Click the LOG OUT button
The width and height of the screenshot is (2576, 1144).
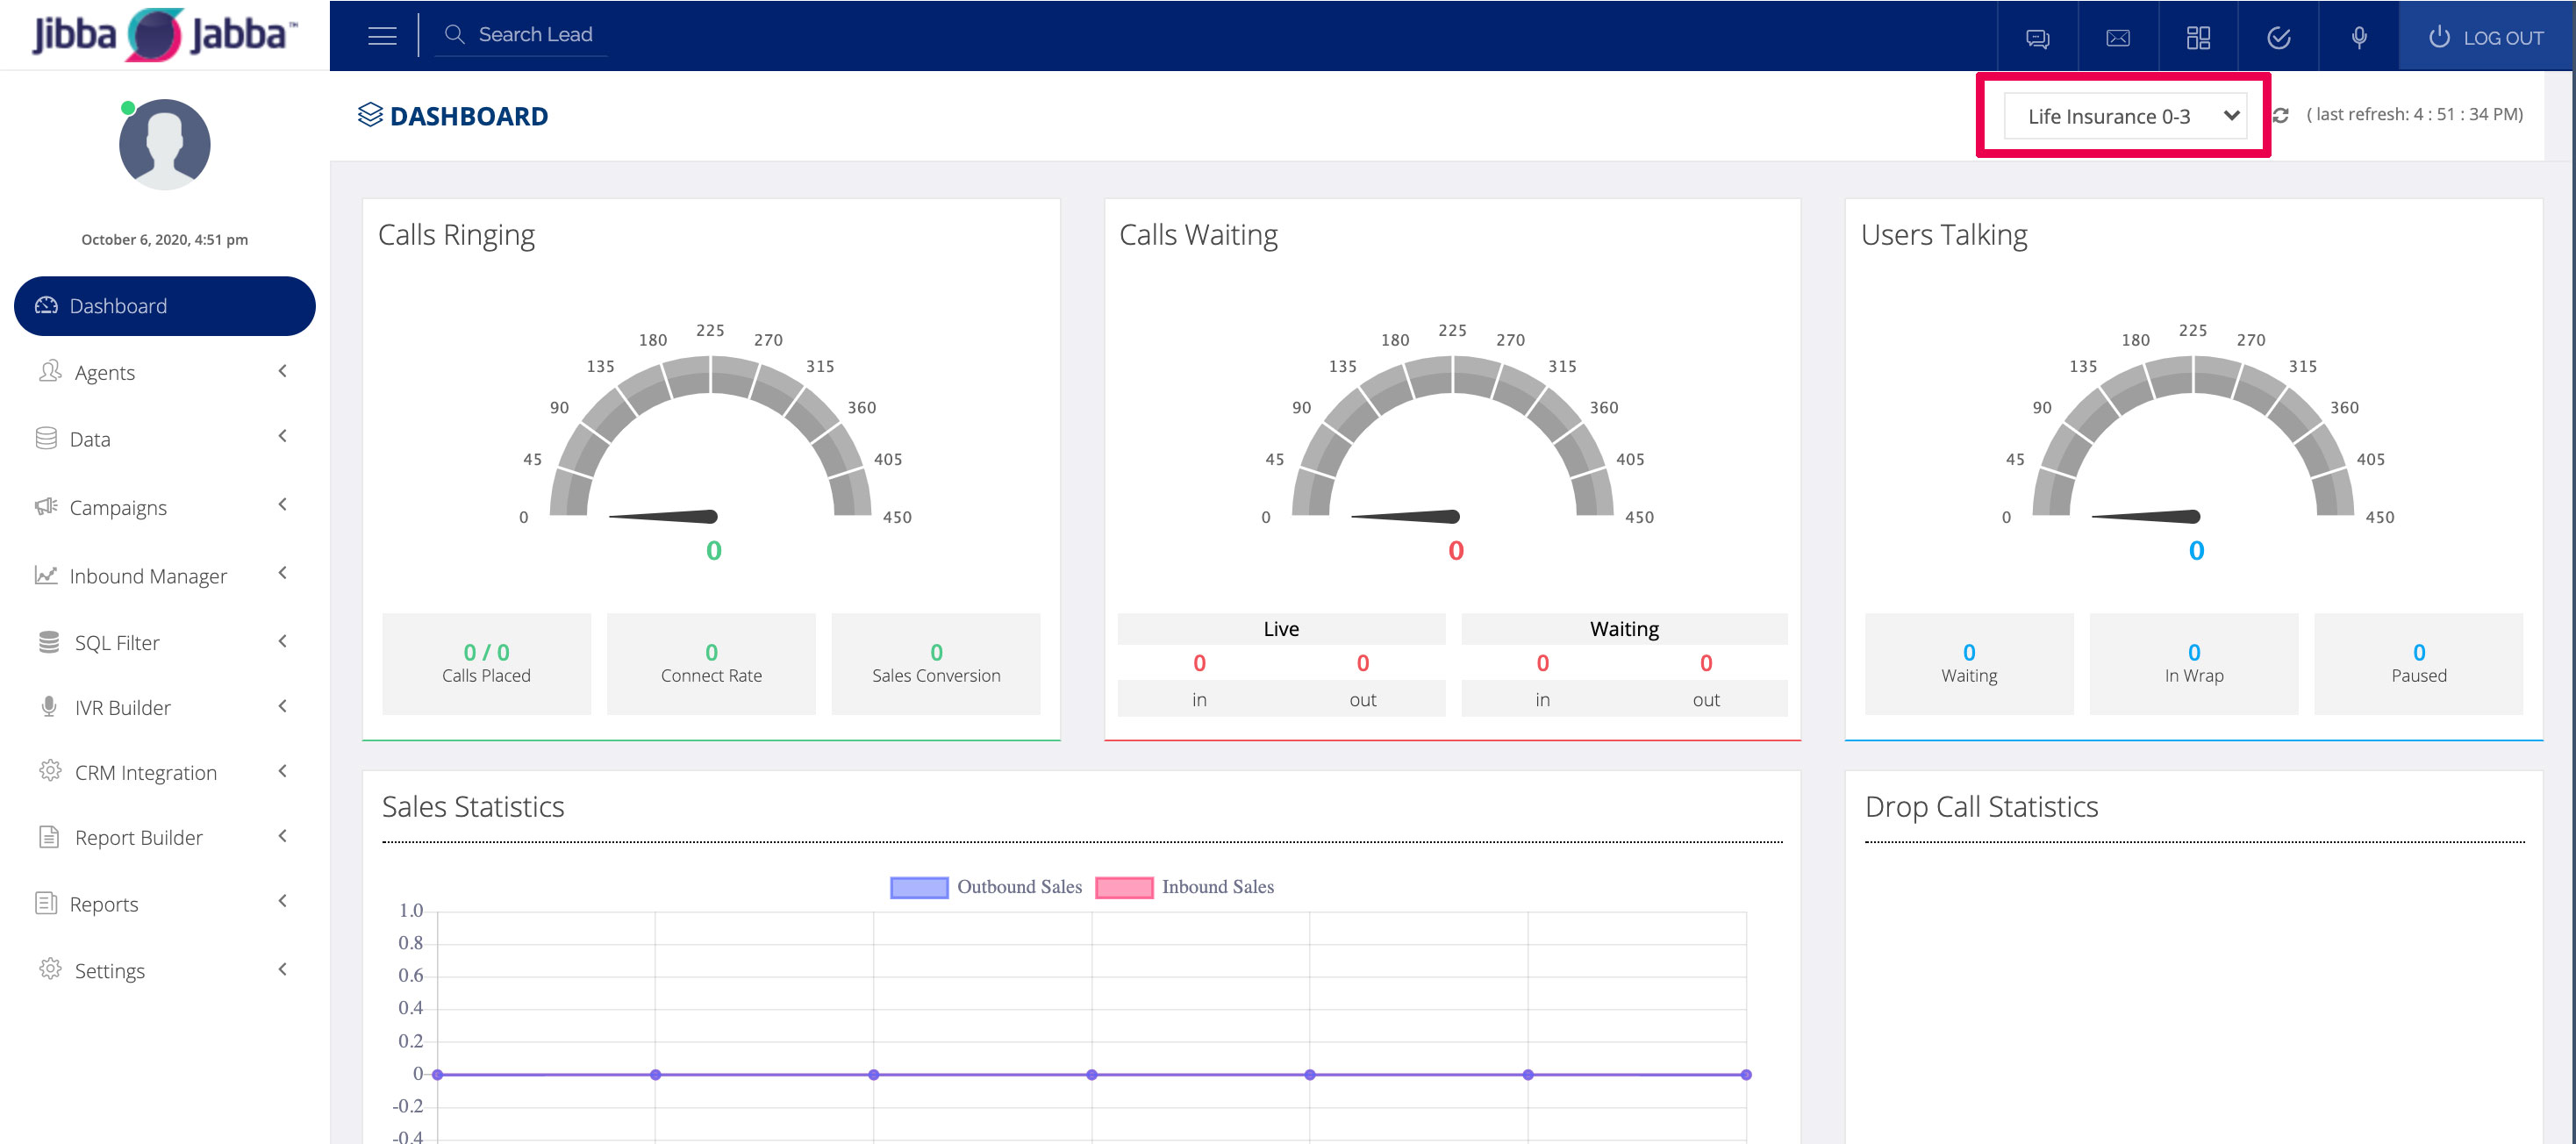point(2484,38)
